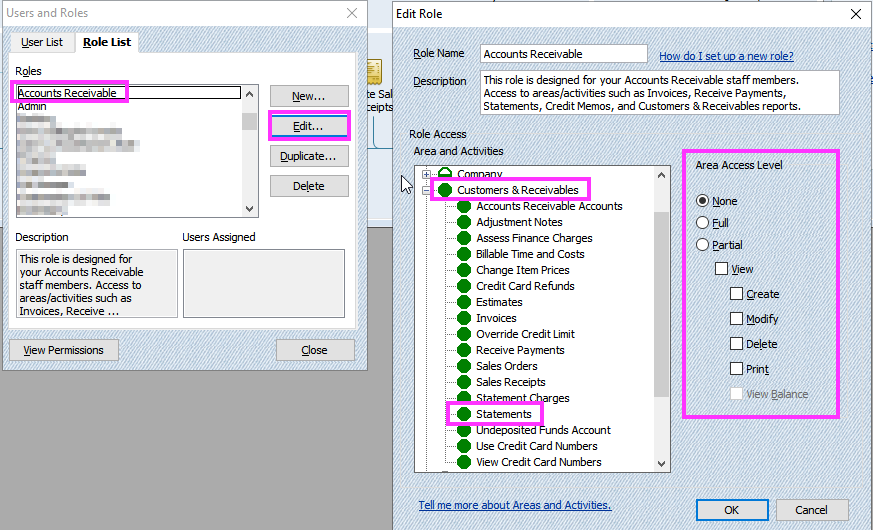Select Accounts Receivable in Roles list
The width and height of the screenshot is (873, 530).
(129, 92)
